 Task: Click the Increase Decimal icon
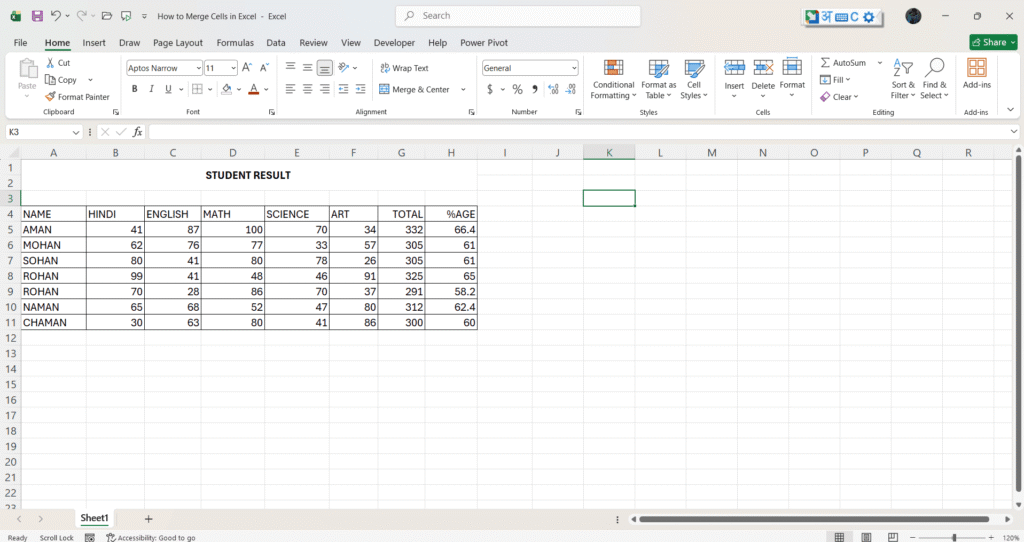[x=553, y=89]
